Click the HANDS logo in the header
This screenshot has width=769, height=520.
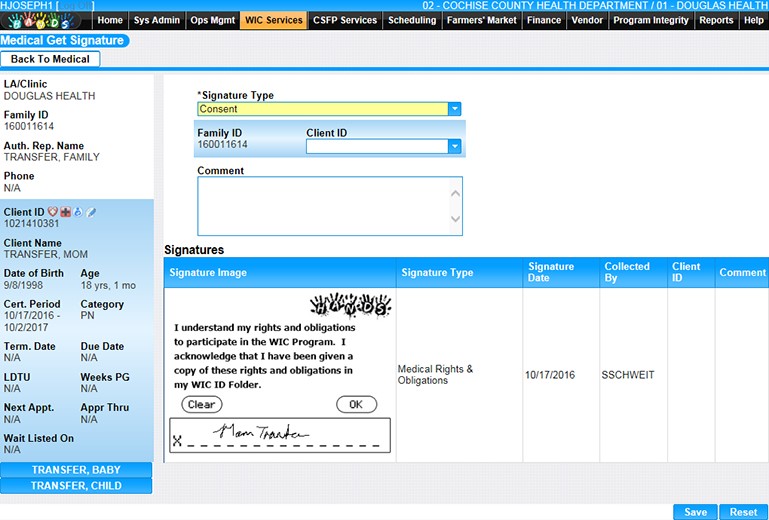(x=40, y=21)
